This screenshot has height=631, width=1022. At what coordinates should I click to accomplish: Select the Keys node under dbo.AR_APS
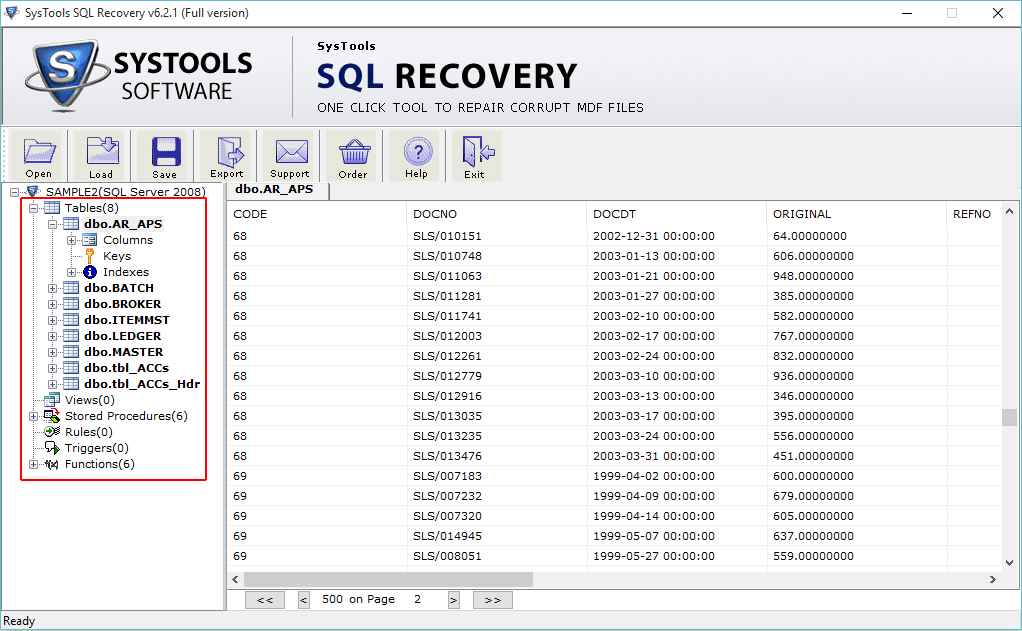[x=116, y=255]
